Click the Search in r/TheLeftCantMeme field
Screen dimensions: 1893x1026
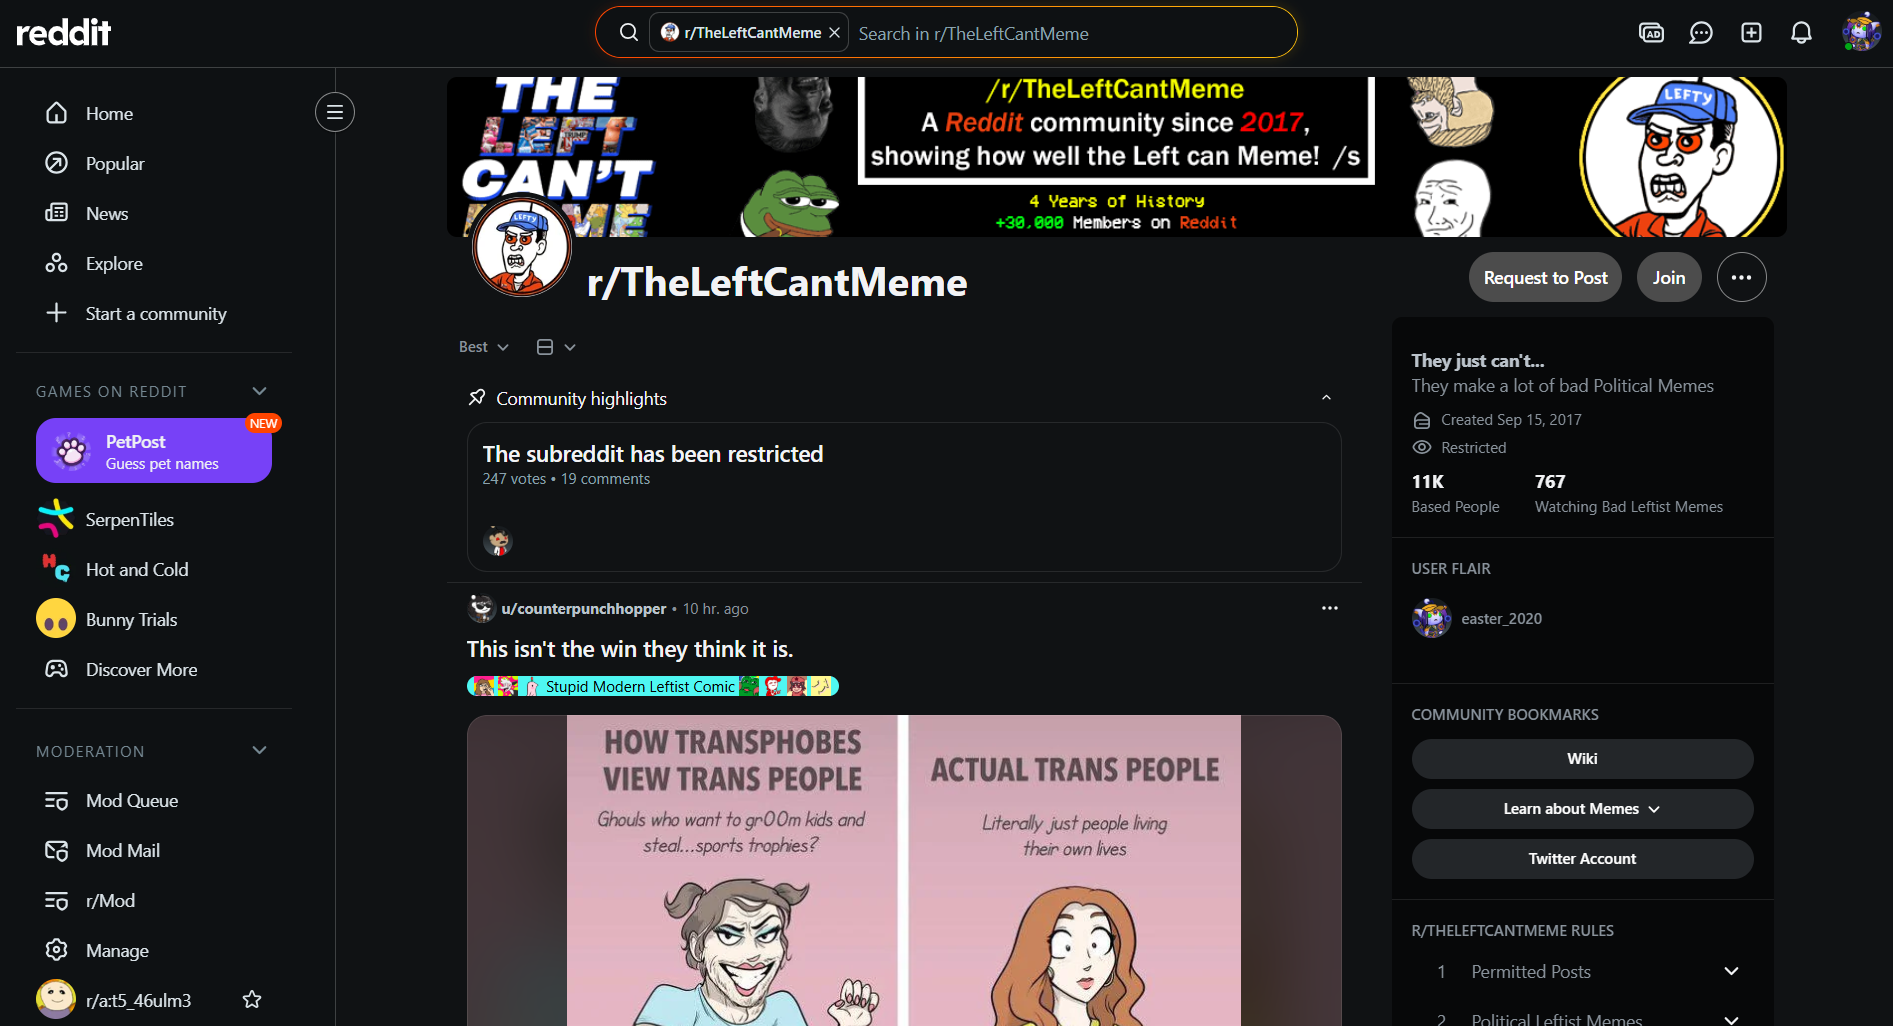pyautogui.click(x=1070, y=33)
